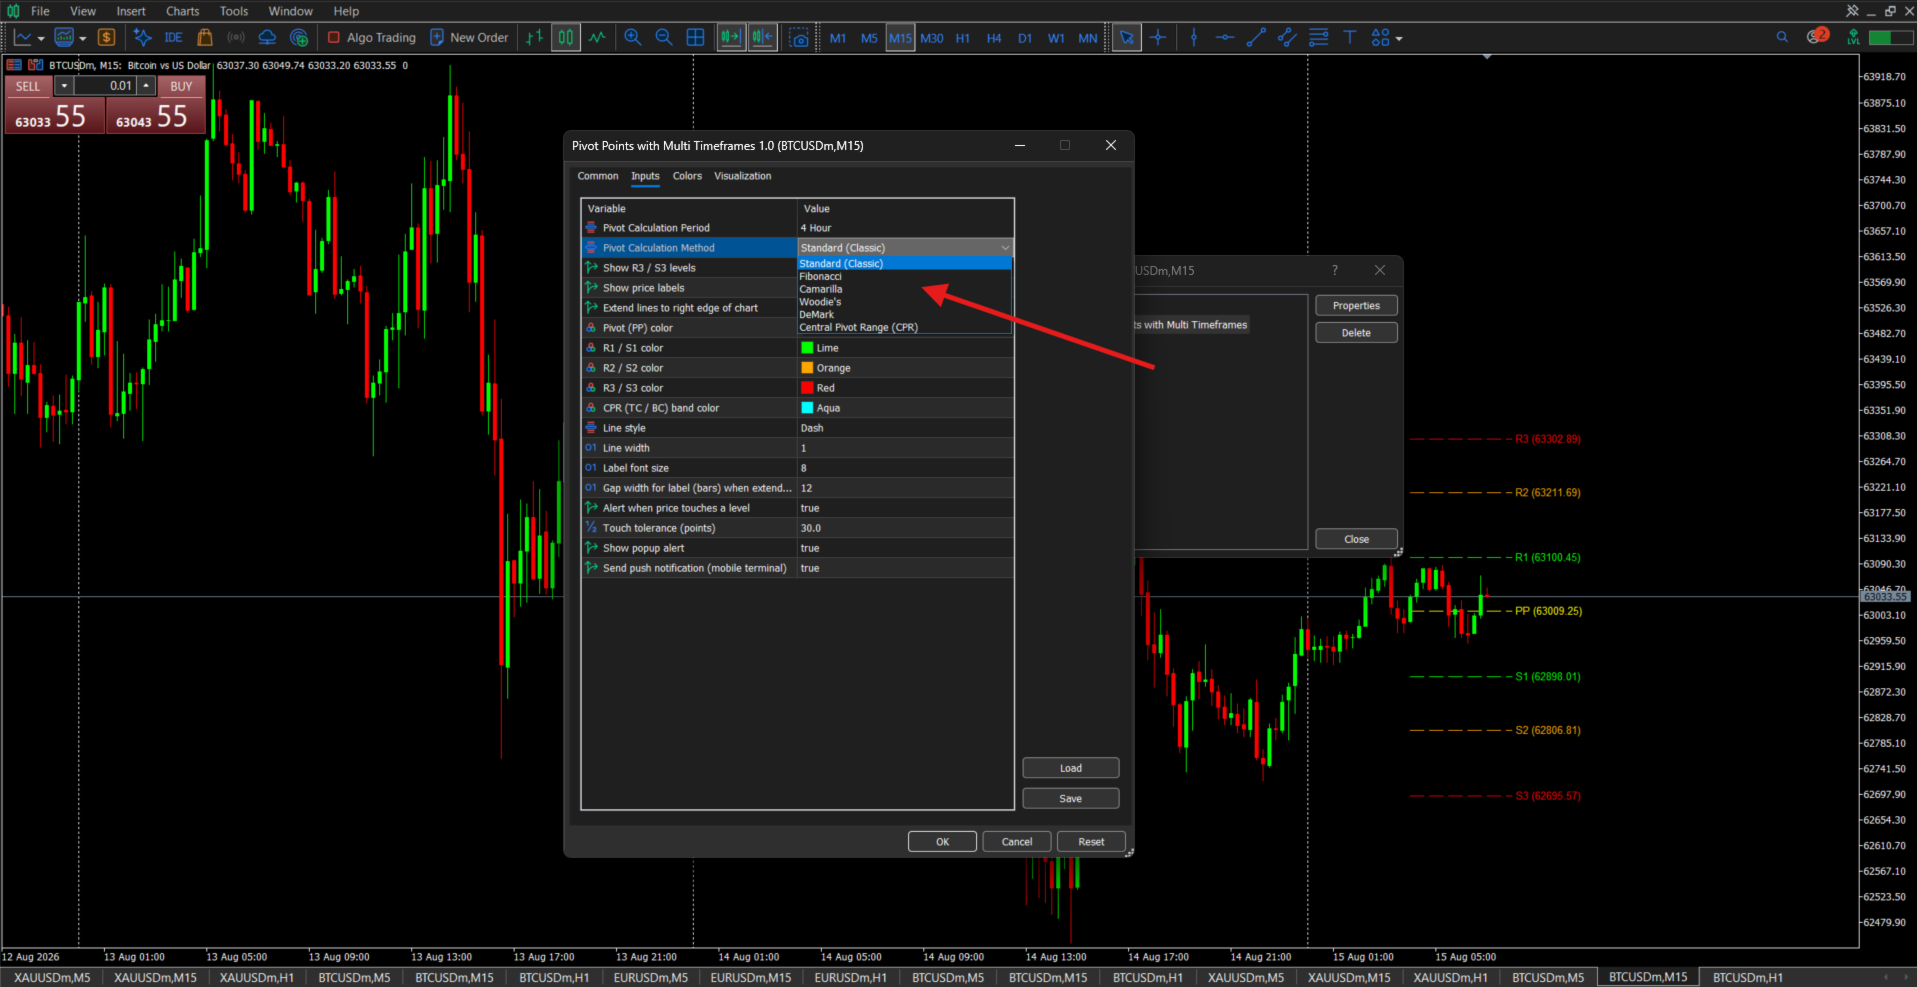
Task: Switch to the Visualization tab
Action: (x=742, y=176)
